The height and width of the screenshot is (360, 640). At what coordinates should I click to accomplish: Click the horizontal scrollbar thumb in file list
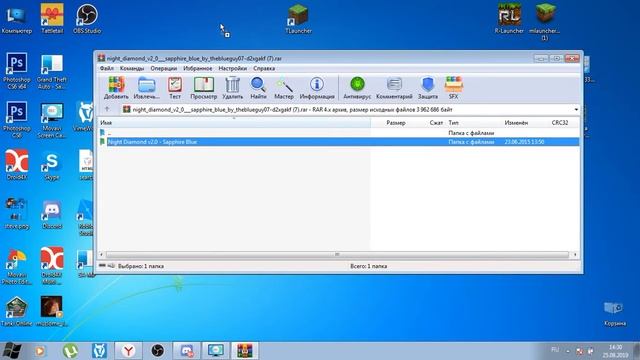point(337,254)
